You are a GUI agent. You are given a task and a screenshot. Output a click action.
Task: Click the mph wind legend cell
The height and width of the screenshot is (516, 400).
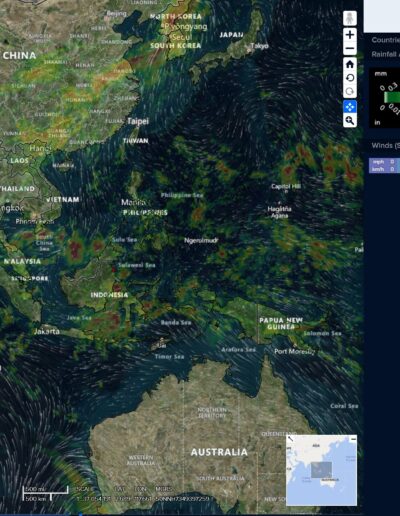378,161
